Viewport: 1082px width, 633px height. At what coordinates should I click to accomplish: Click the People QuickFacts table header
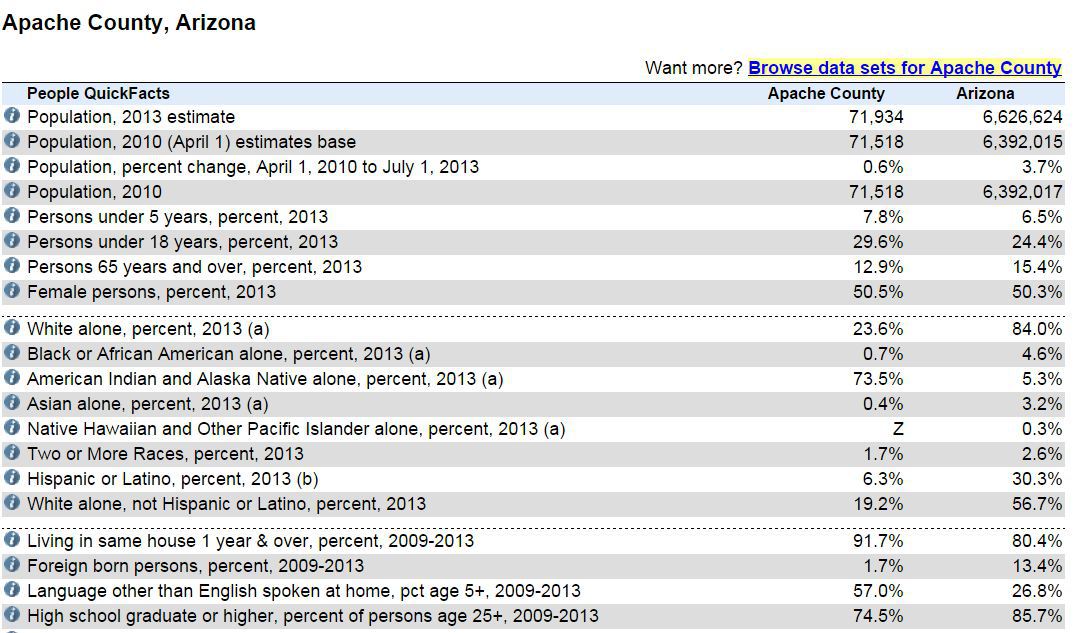click(98, 93)
